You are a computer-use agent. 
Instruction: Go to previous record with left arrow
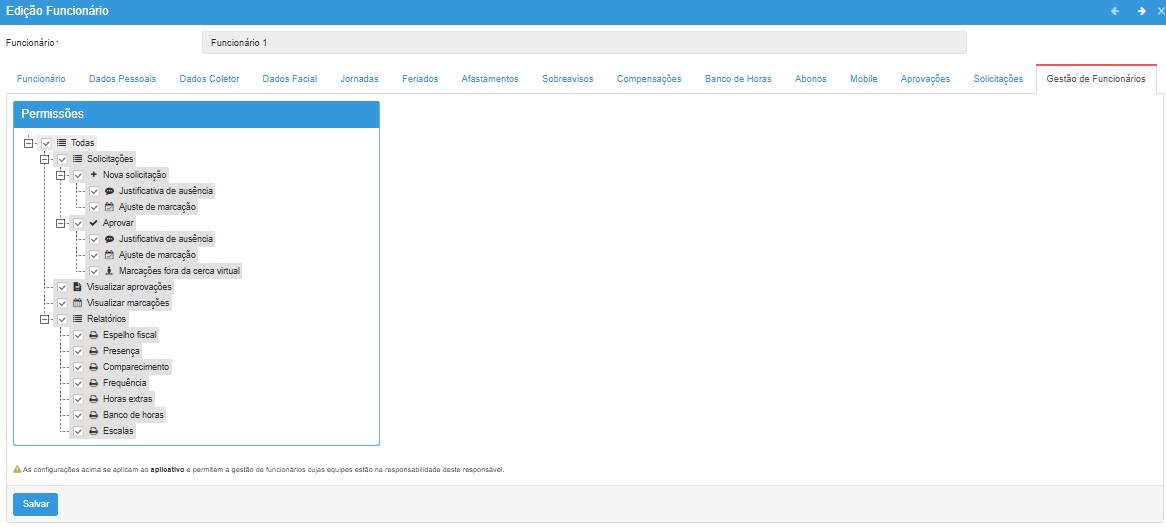[1115, 11]
